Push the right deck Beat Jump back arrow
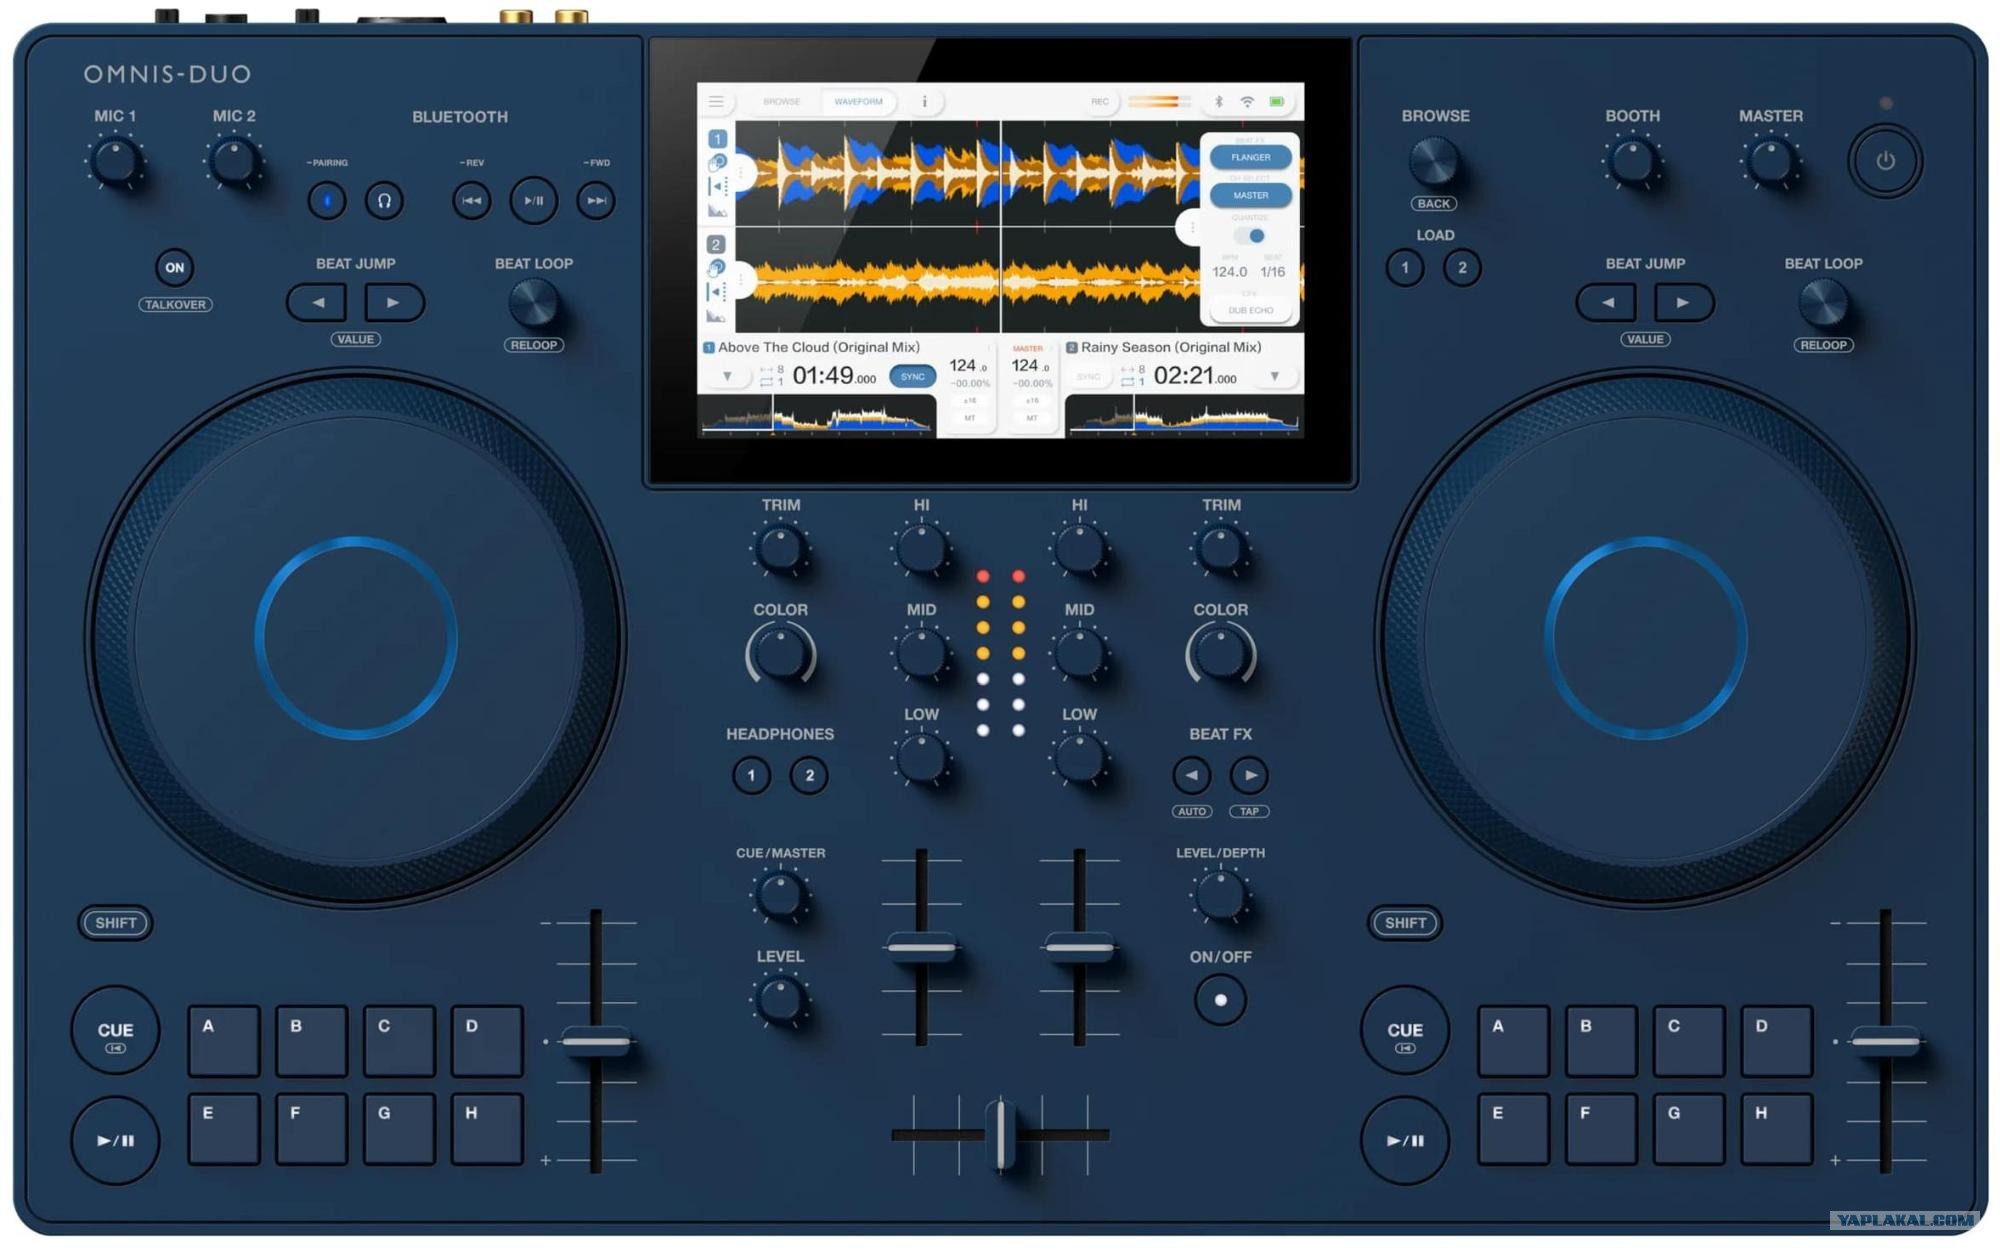 [1608, 302]
